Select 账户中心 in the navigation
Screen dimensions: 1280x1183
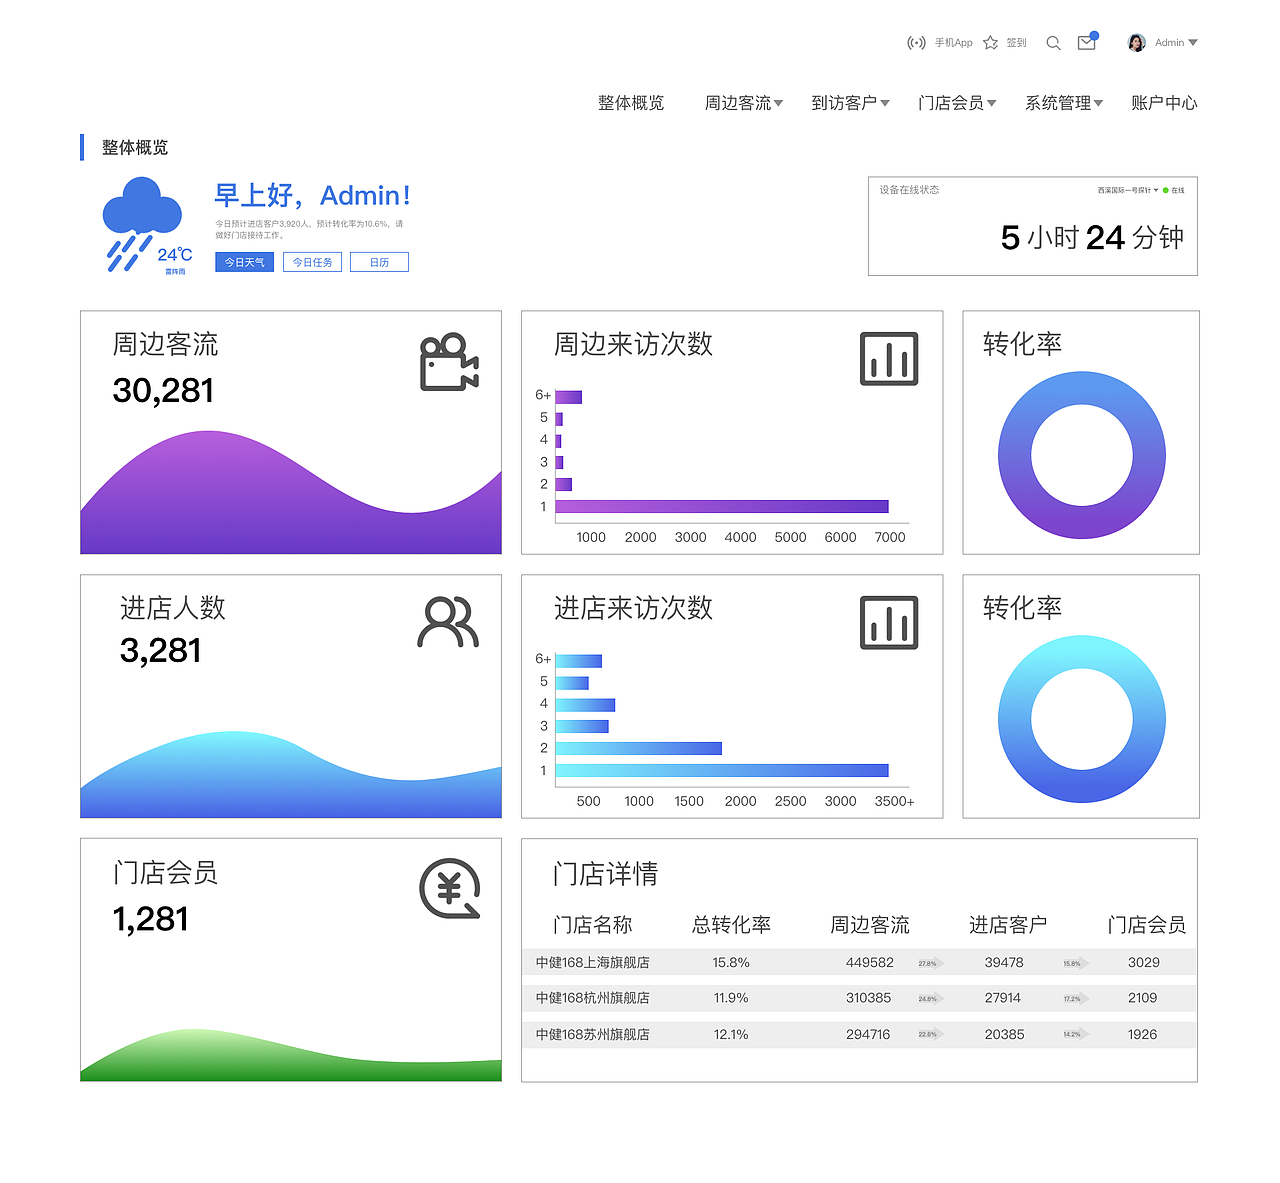[x=1163, y=102]
